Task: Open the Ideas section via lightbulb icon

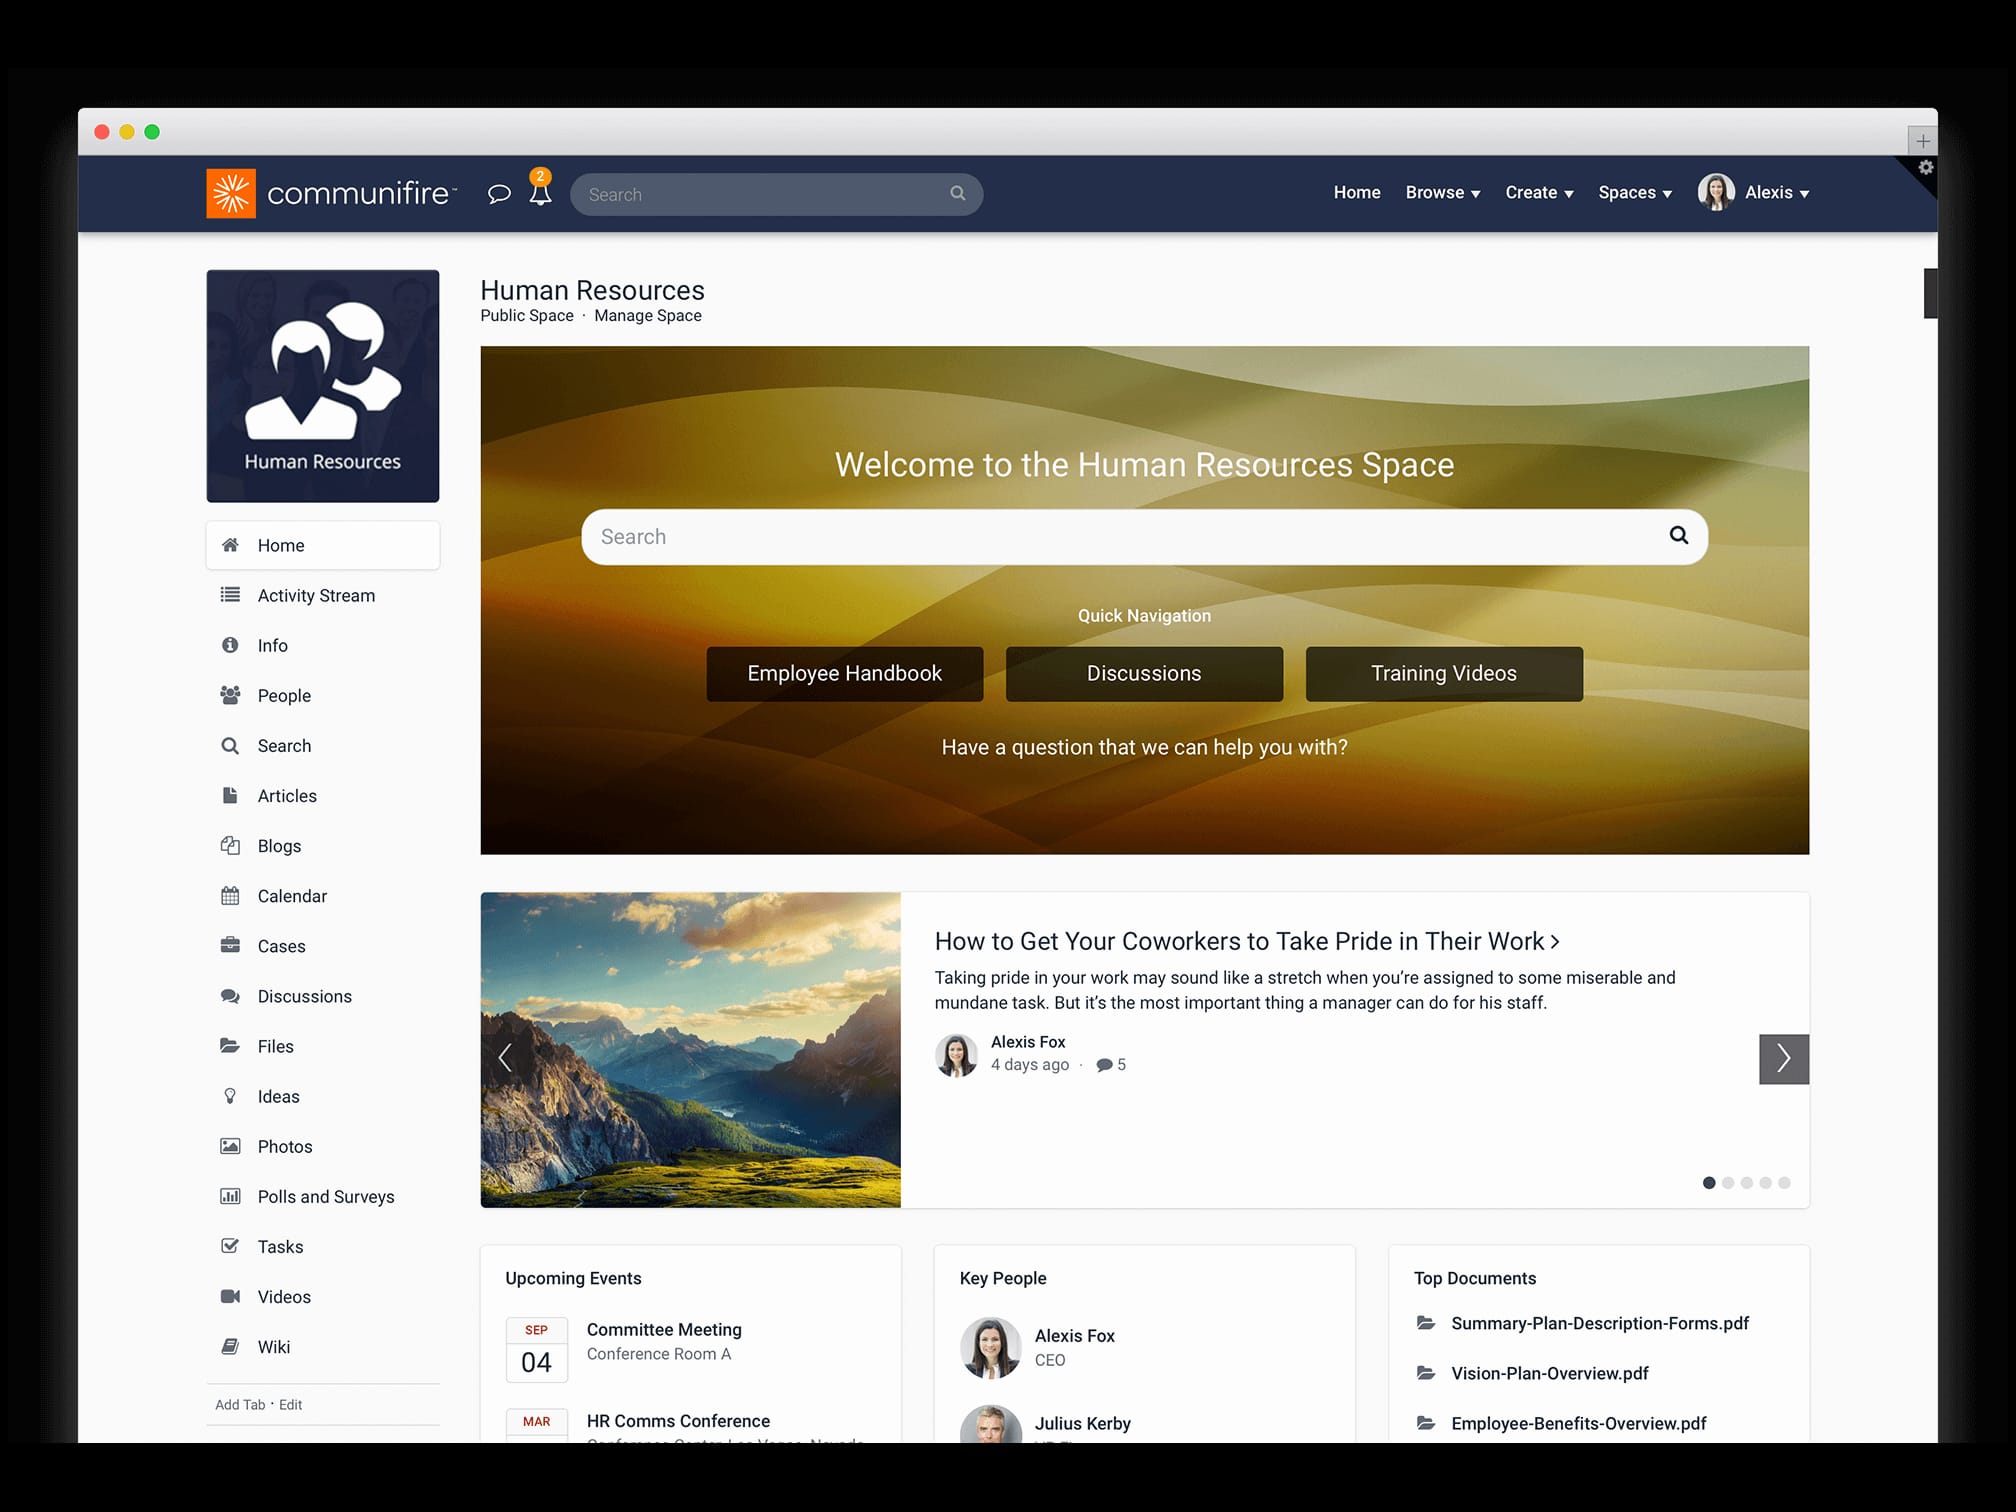Action: [231, 1096]
